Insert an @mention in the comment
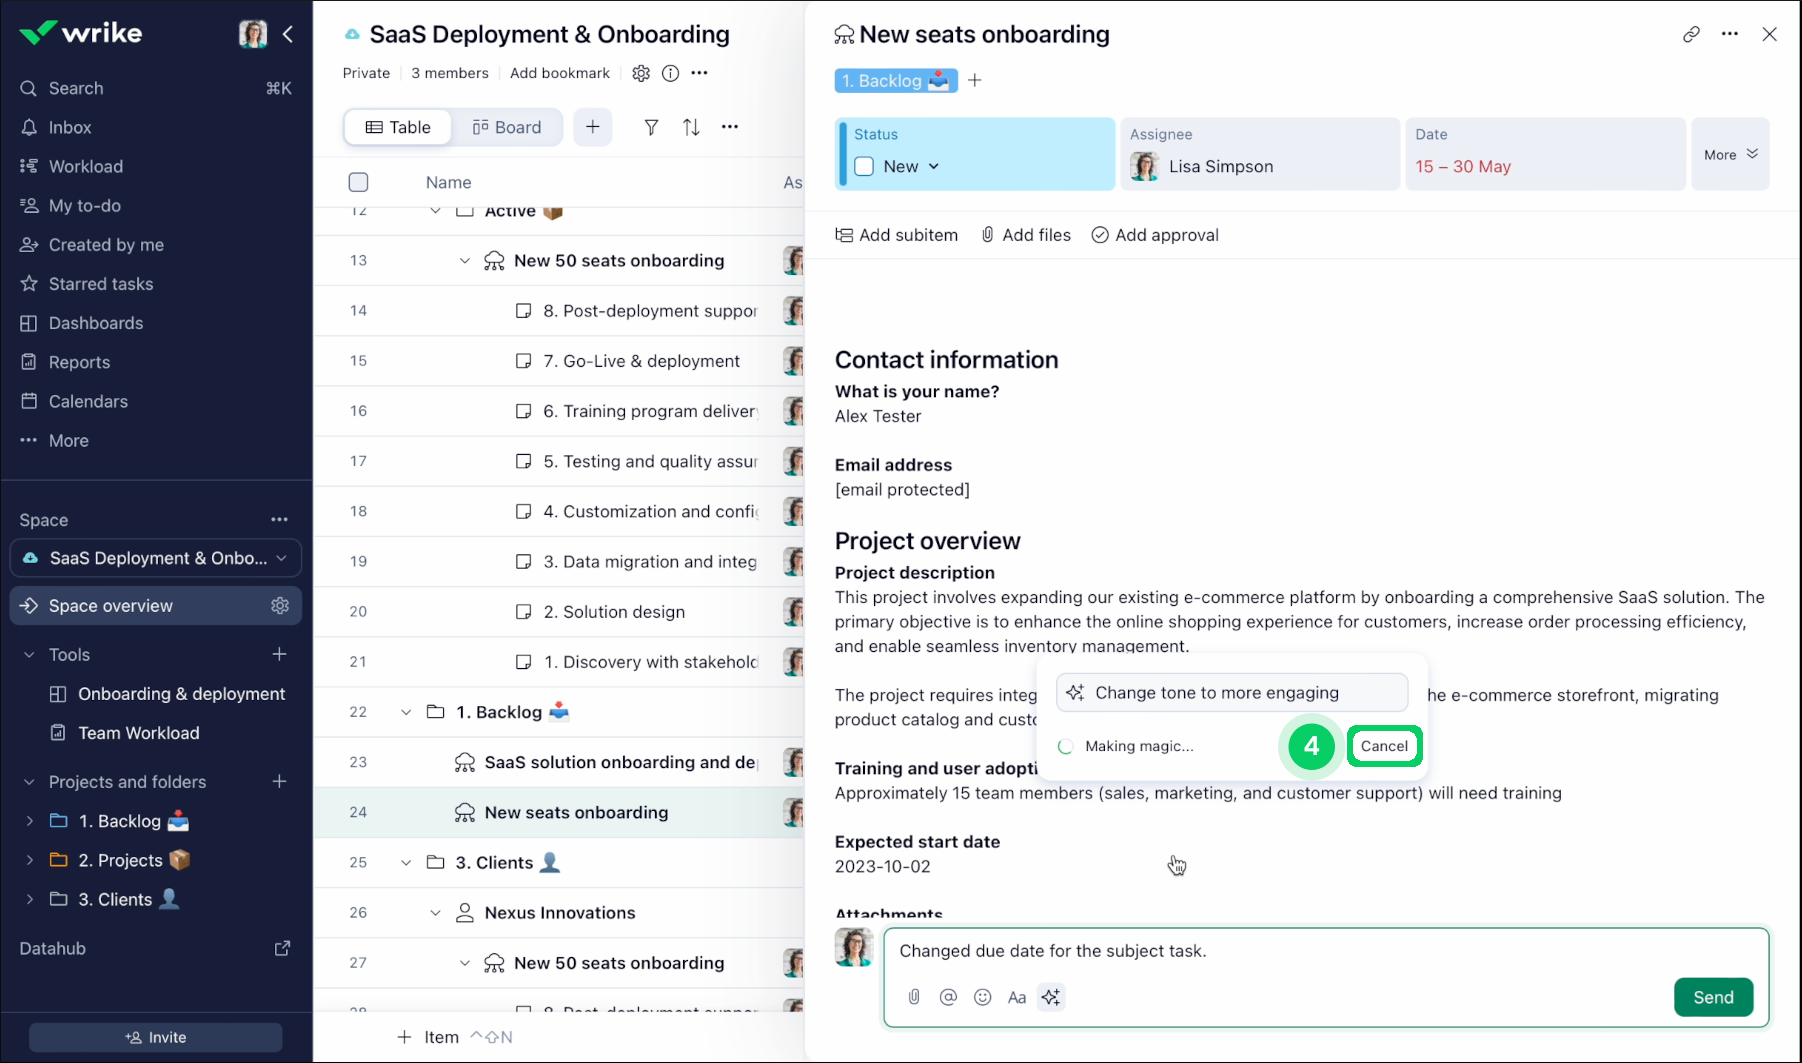This screenshot has width=1802, height=1063. pos(948,997)
